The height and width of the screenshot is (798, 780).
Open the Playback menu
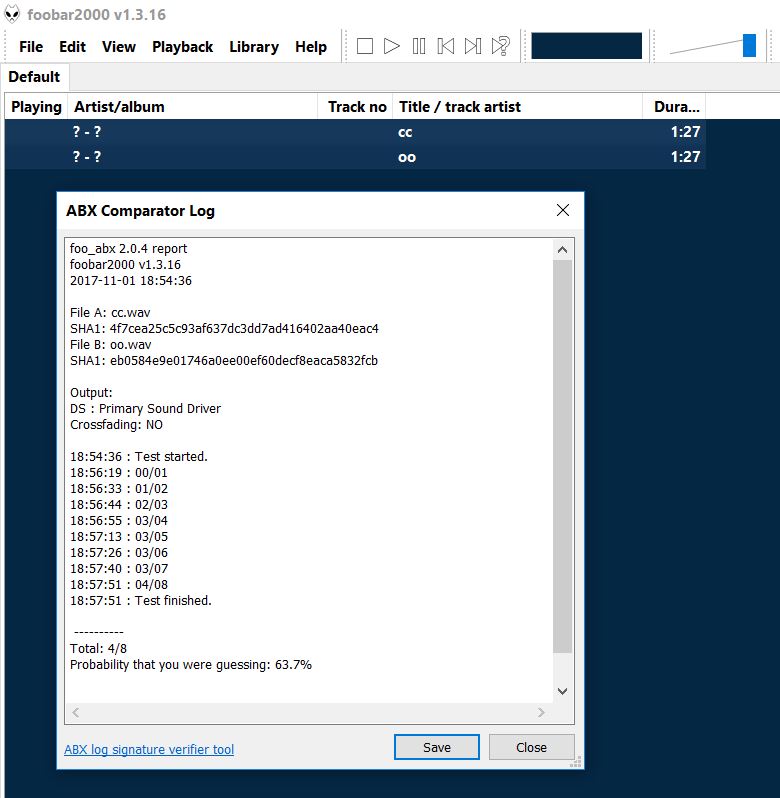(182, 47)
